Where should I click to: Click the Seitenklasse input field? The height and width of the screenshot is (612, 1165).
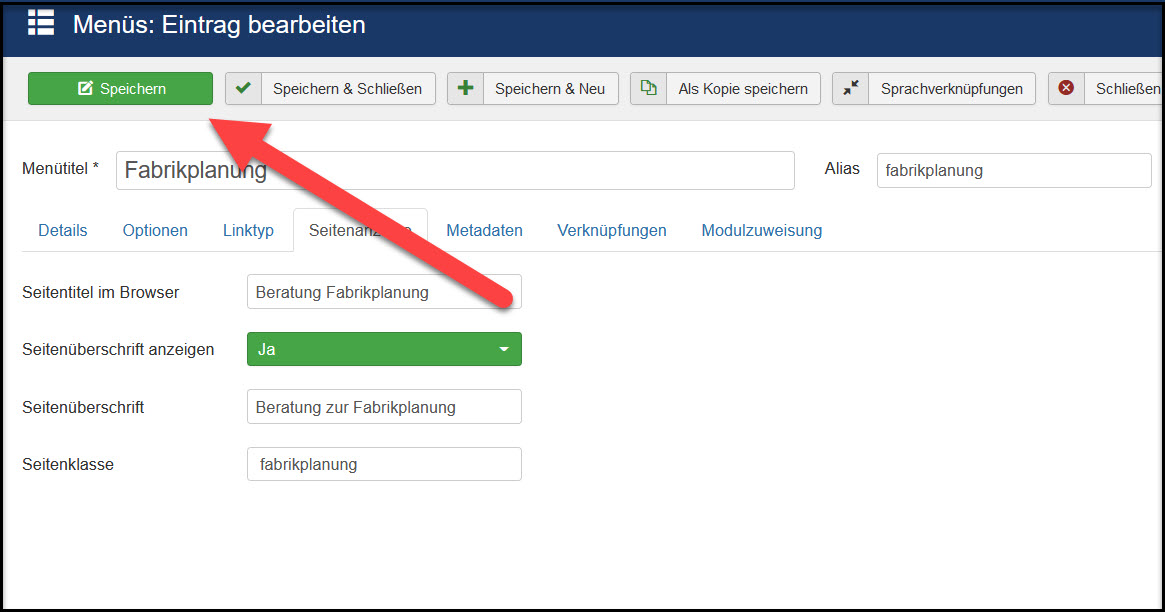[x=384, y=463]
